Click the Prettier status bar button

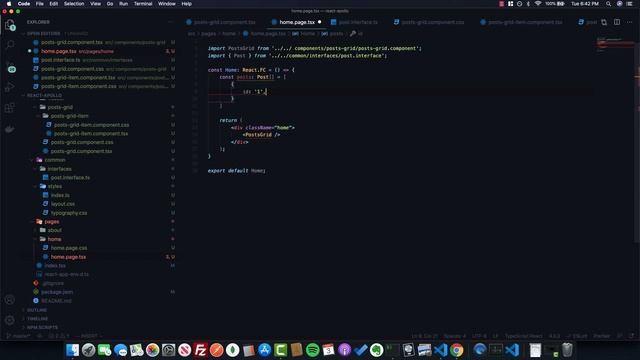pyautogui.click(x=601, y=336)
